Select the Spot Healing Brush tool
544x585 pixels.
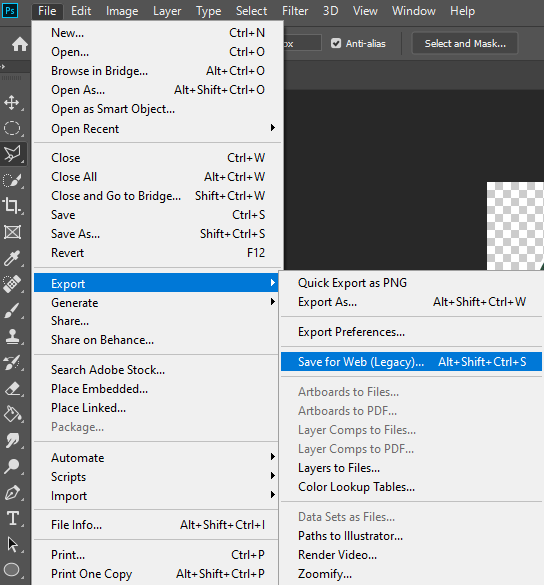12,284
